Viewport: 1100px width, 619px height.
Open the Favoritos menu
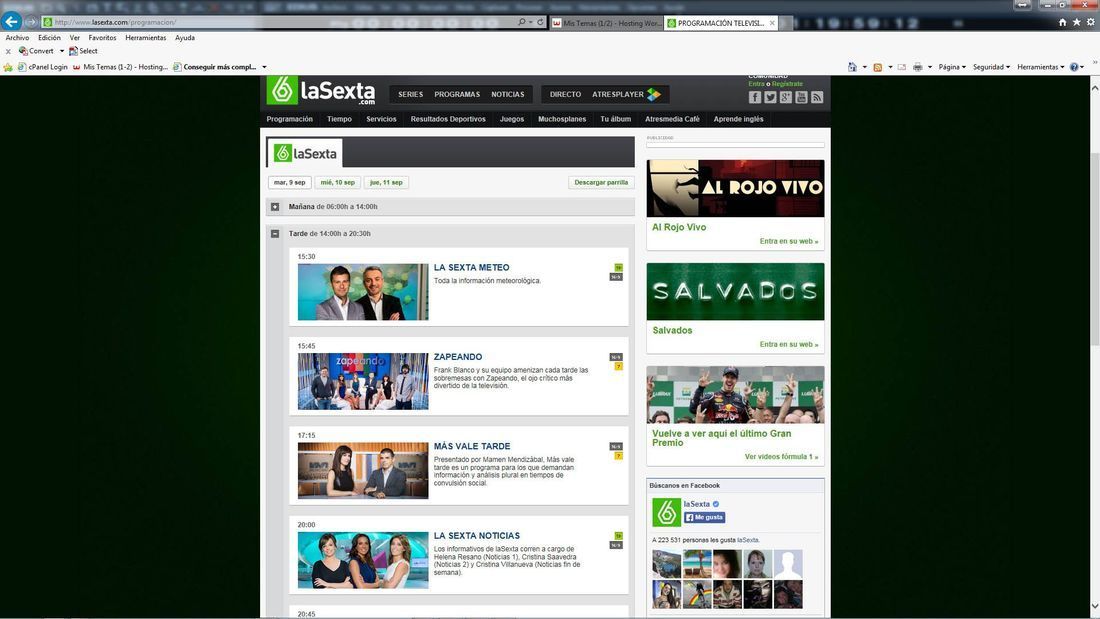tap(102, 38)
